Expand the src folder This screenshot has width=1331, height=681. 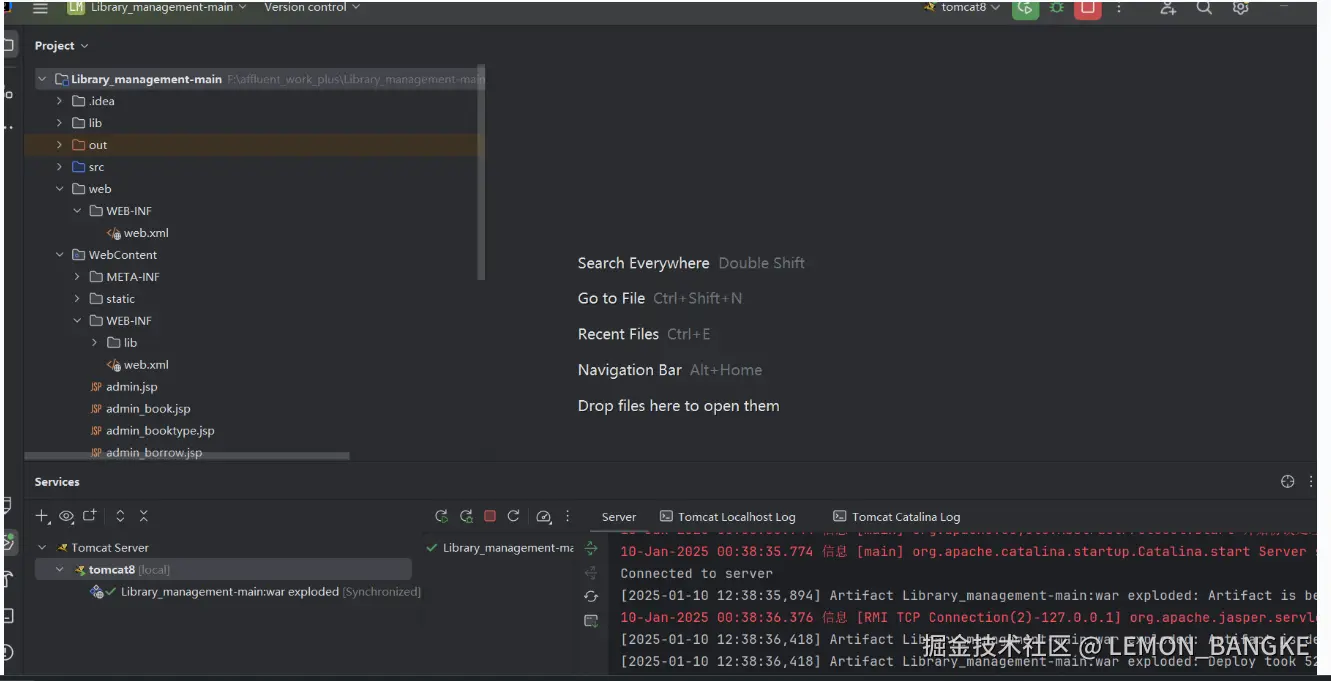[59, 167]
